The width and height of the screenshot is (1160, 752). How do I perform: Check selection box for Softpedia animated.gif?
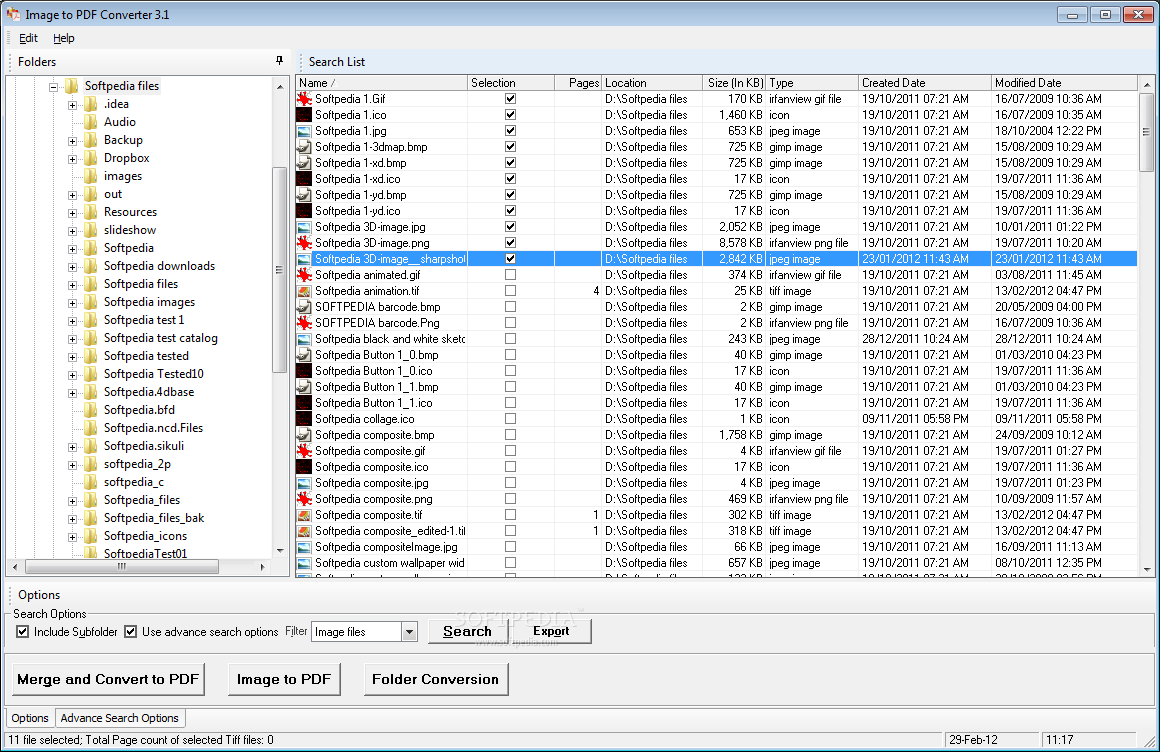510,275
